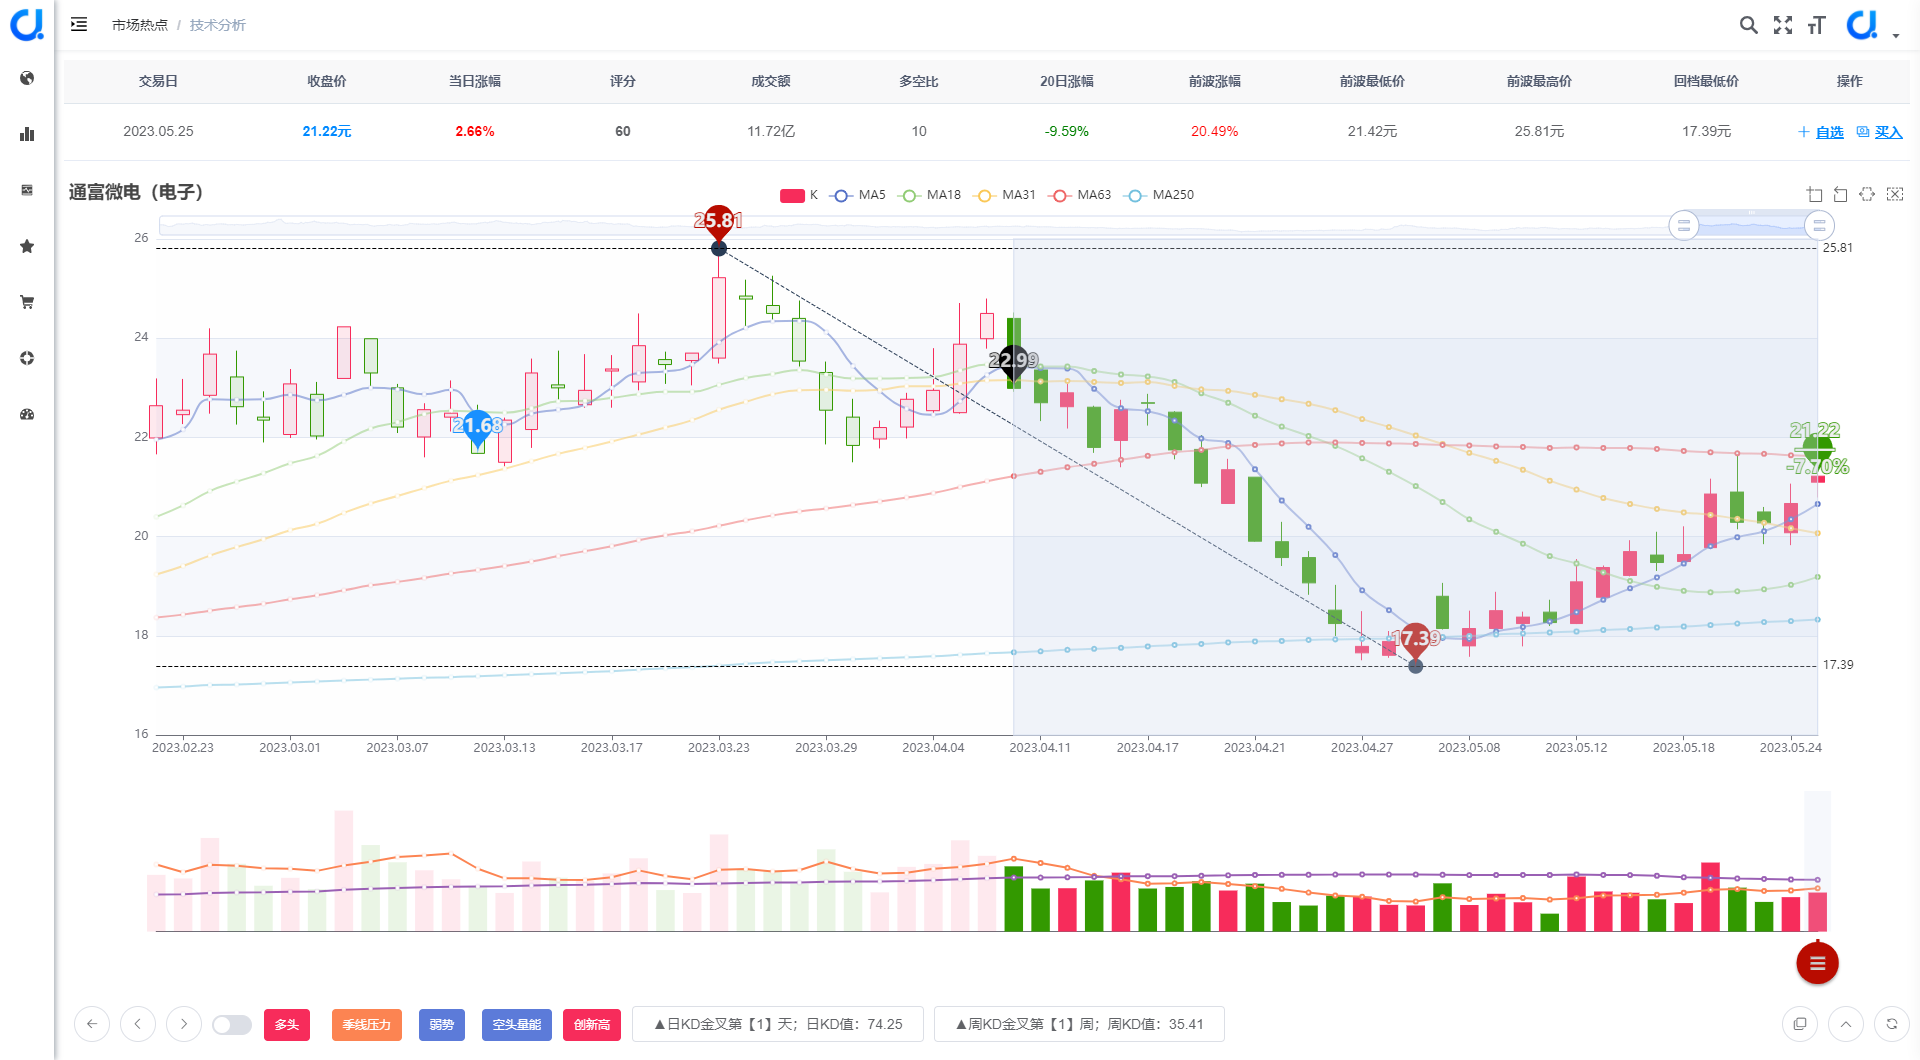Click the 2.66% daily change cell
The width and height of the screenshot is (1920, 1060).
(x=475, y=131)
